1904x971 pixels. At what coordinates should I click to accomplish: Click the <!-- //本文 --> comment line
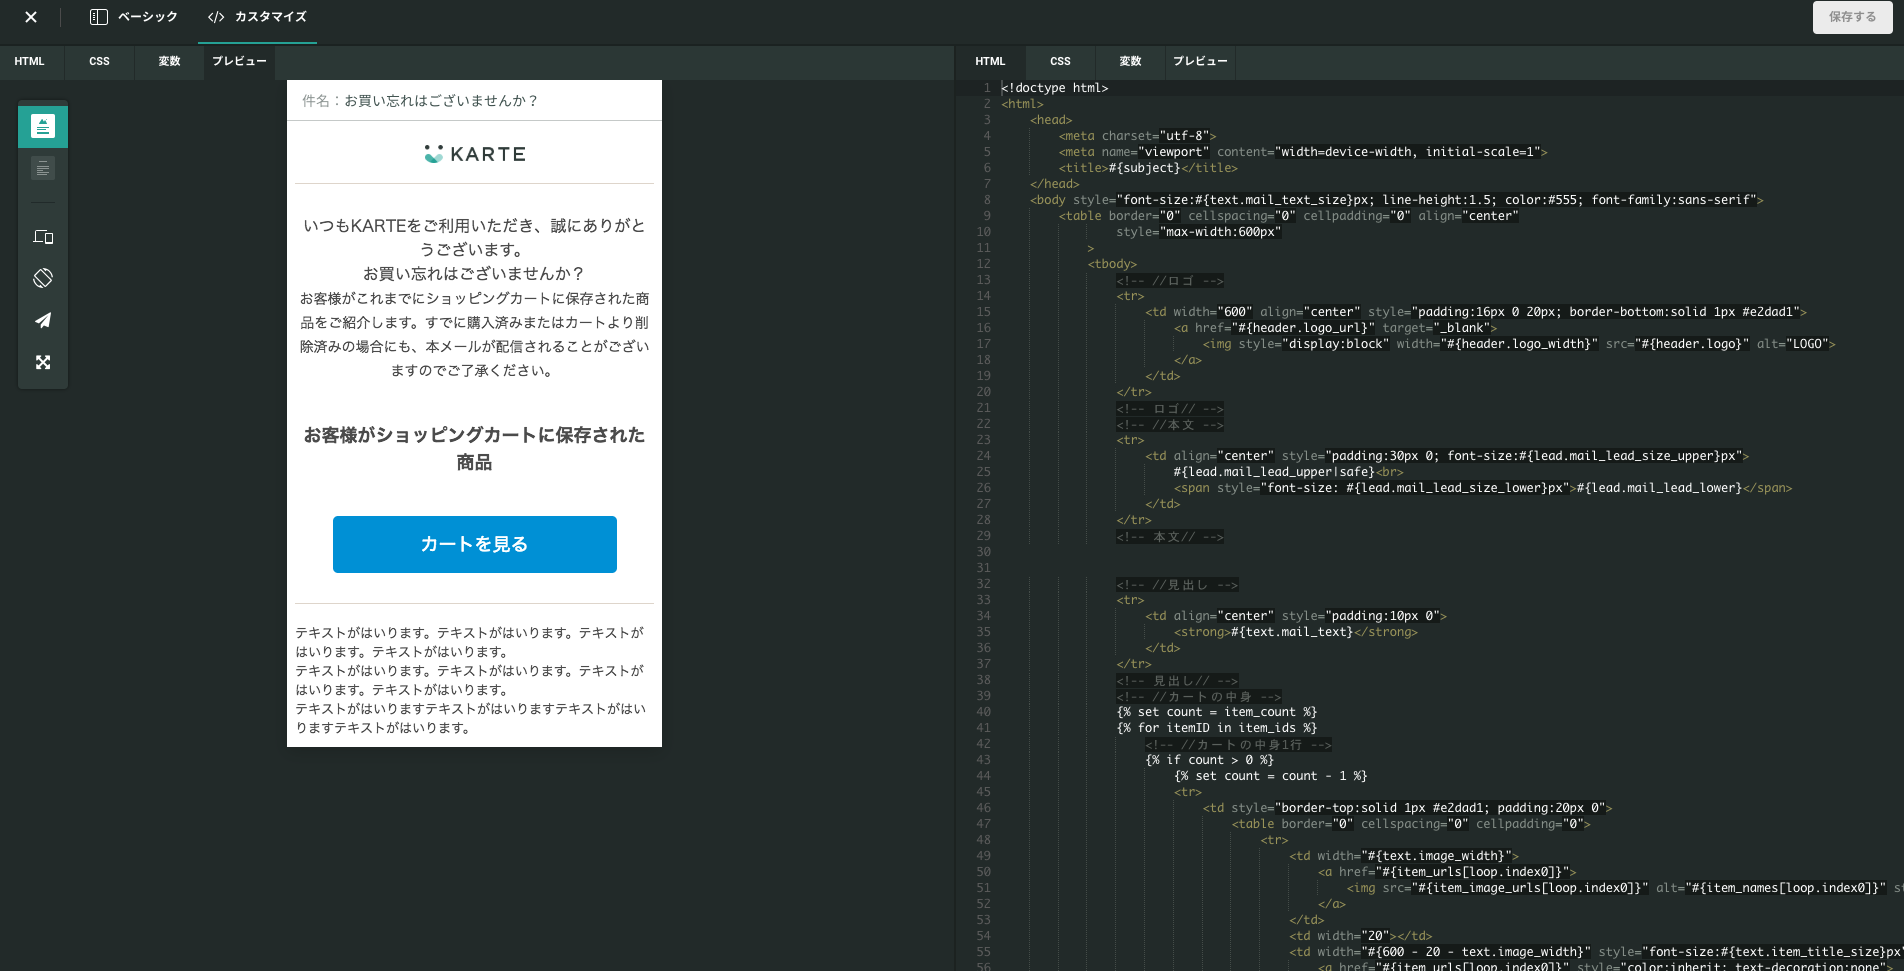[1170, 424]
